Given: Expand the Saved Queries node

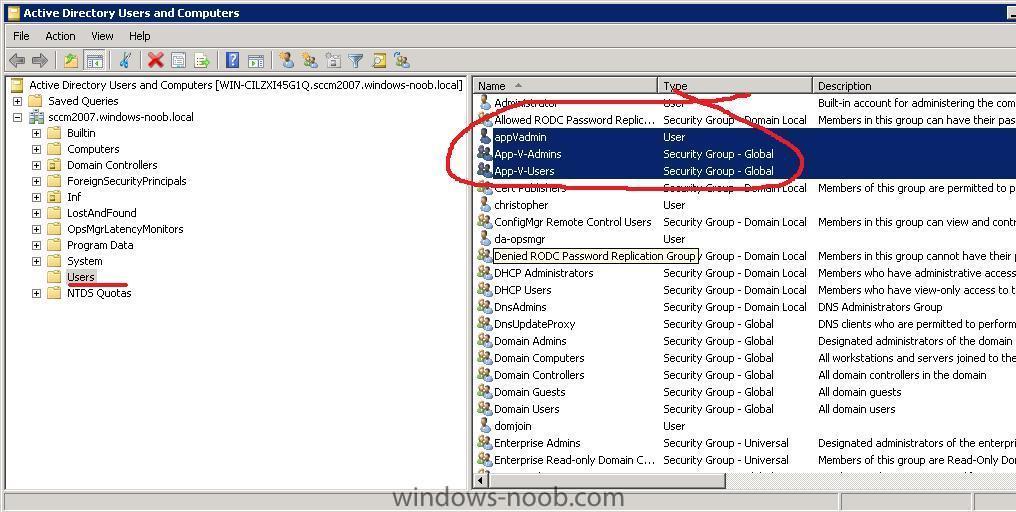Looking at the screenshot, I should coord(17,101).
